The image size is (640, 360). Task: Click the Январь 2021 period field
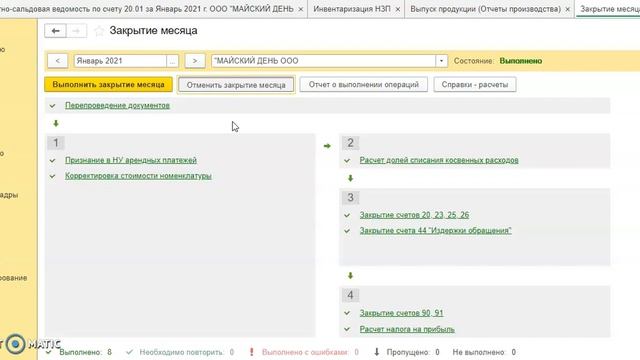[x=120, y=61]
